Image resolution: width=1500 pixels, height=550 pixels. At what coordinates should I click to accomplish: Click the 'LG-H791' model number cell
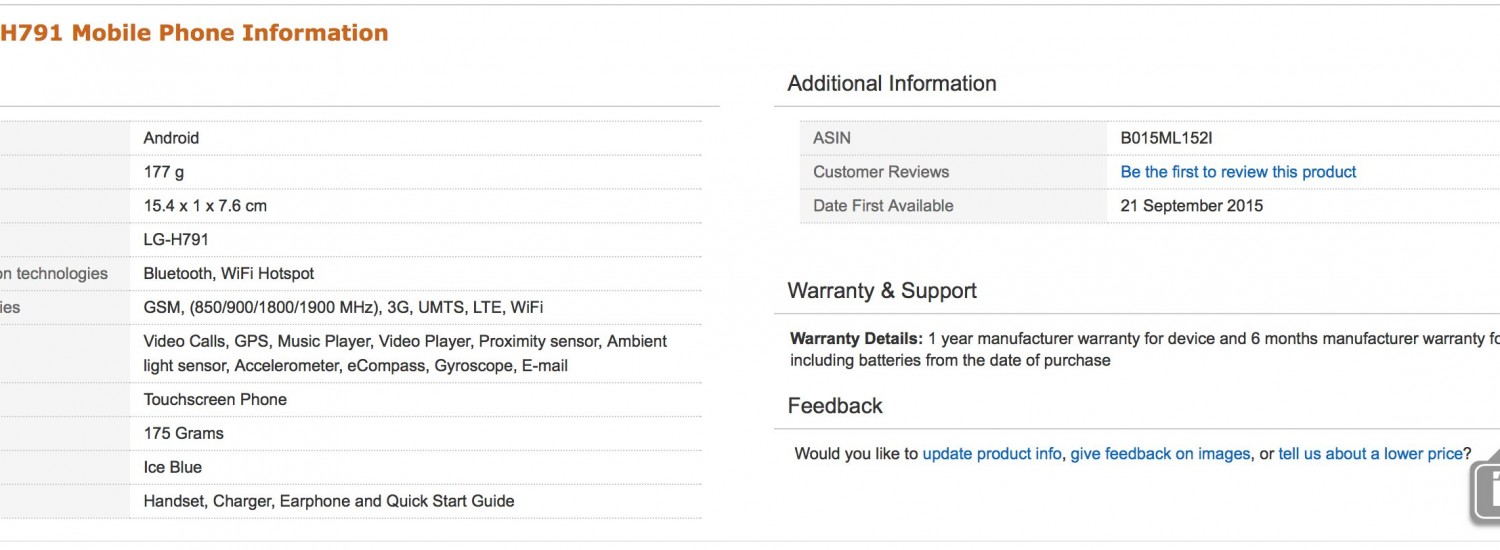(x=176, y=240)
